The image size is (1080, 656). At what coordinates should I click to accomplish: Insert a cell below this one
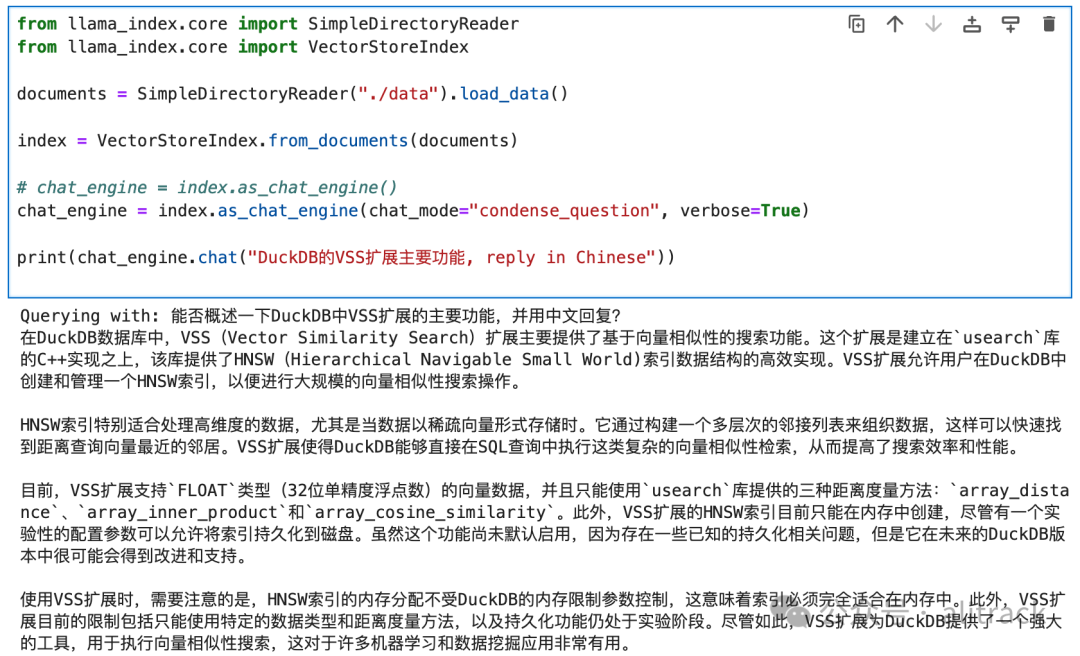[x=1010, y=24]
